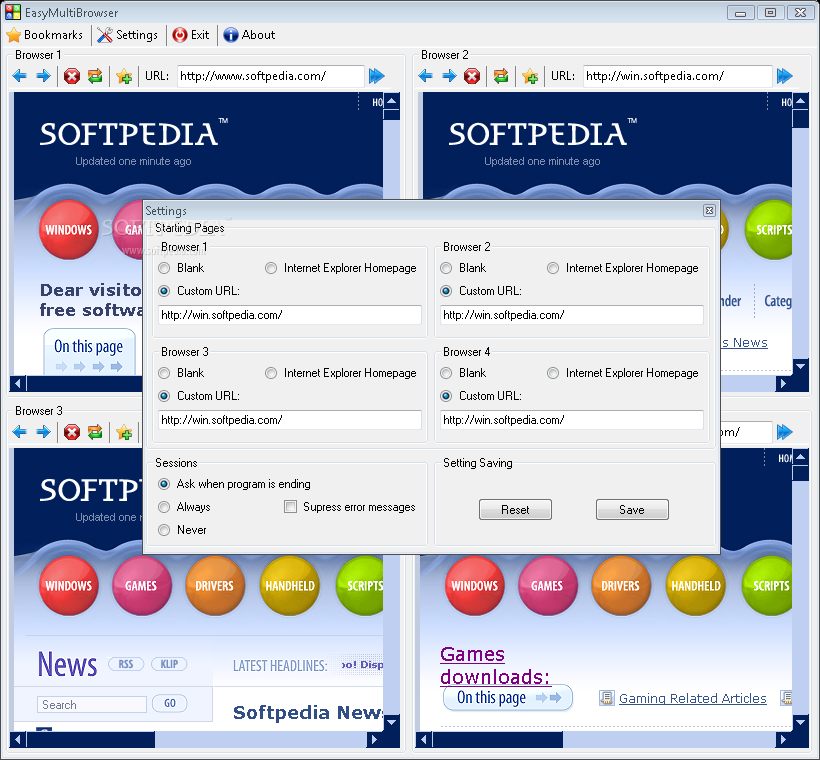Click the KLIP button next to News

pyautogui.click(x=169, y=664)
